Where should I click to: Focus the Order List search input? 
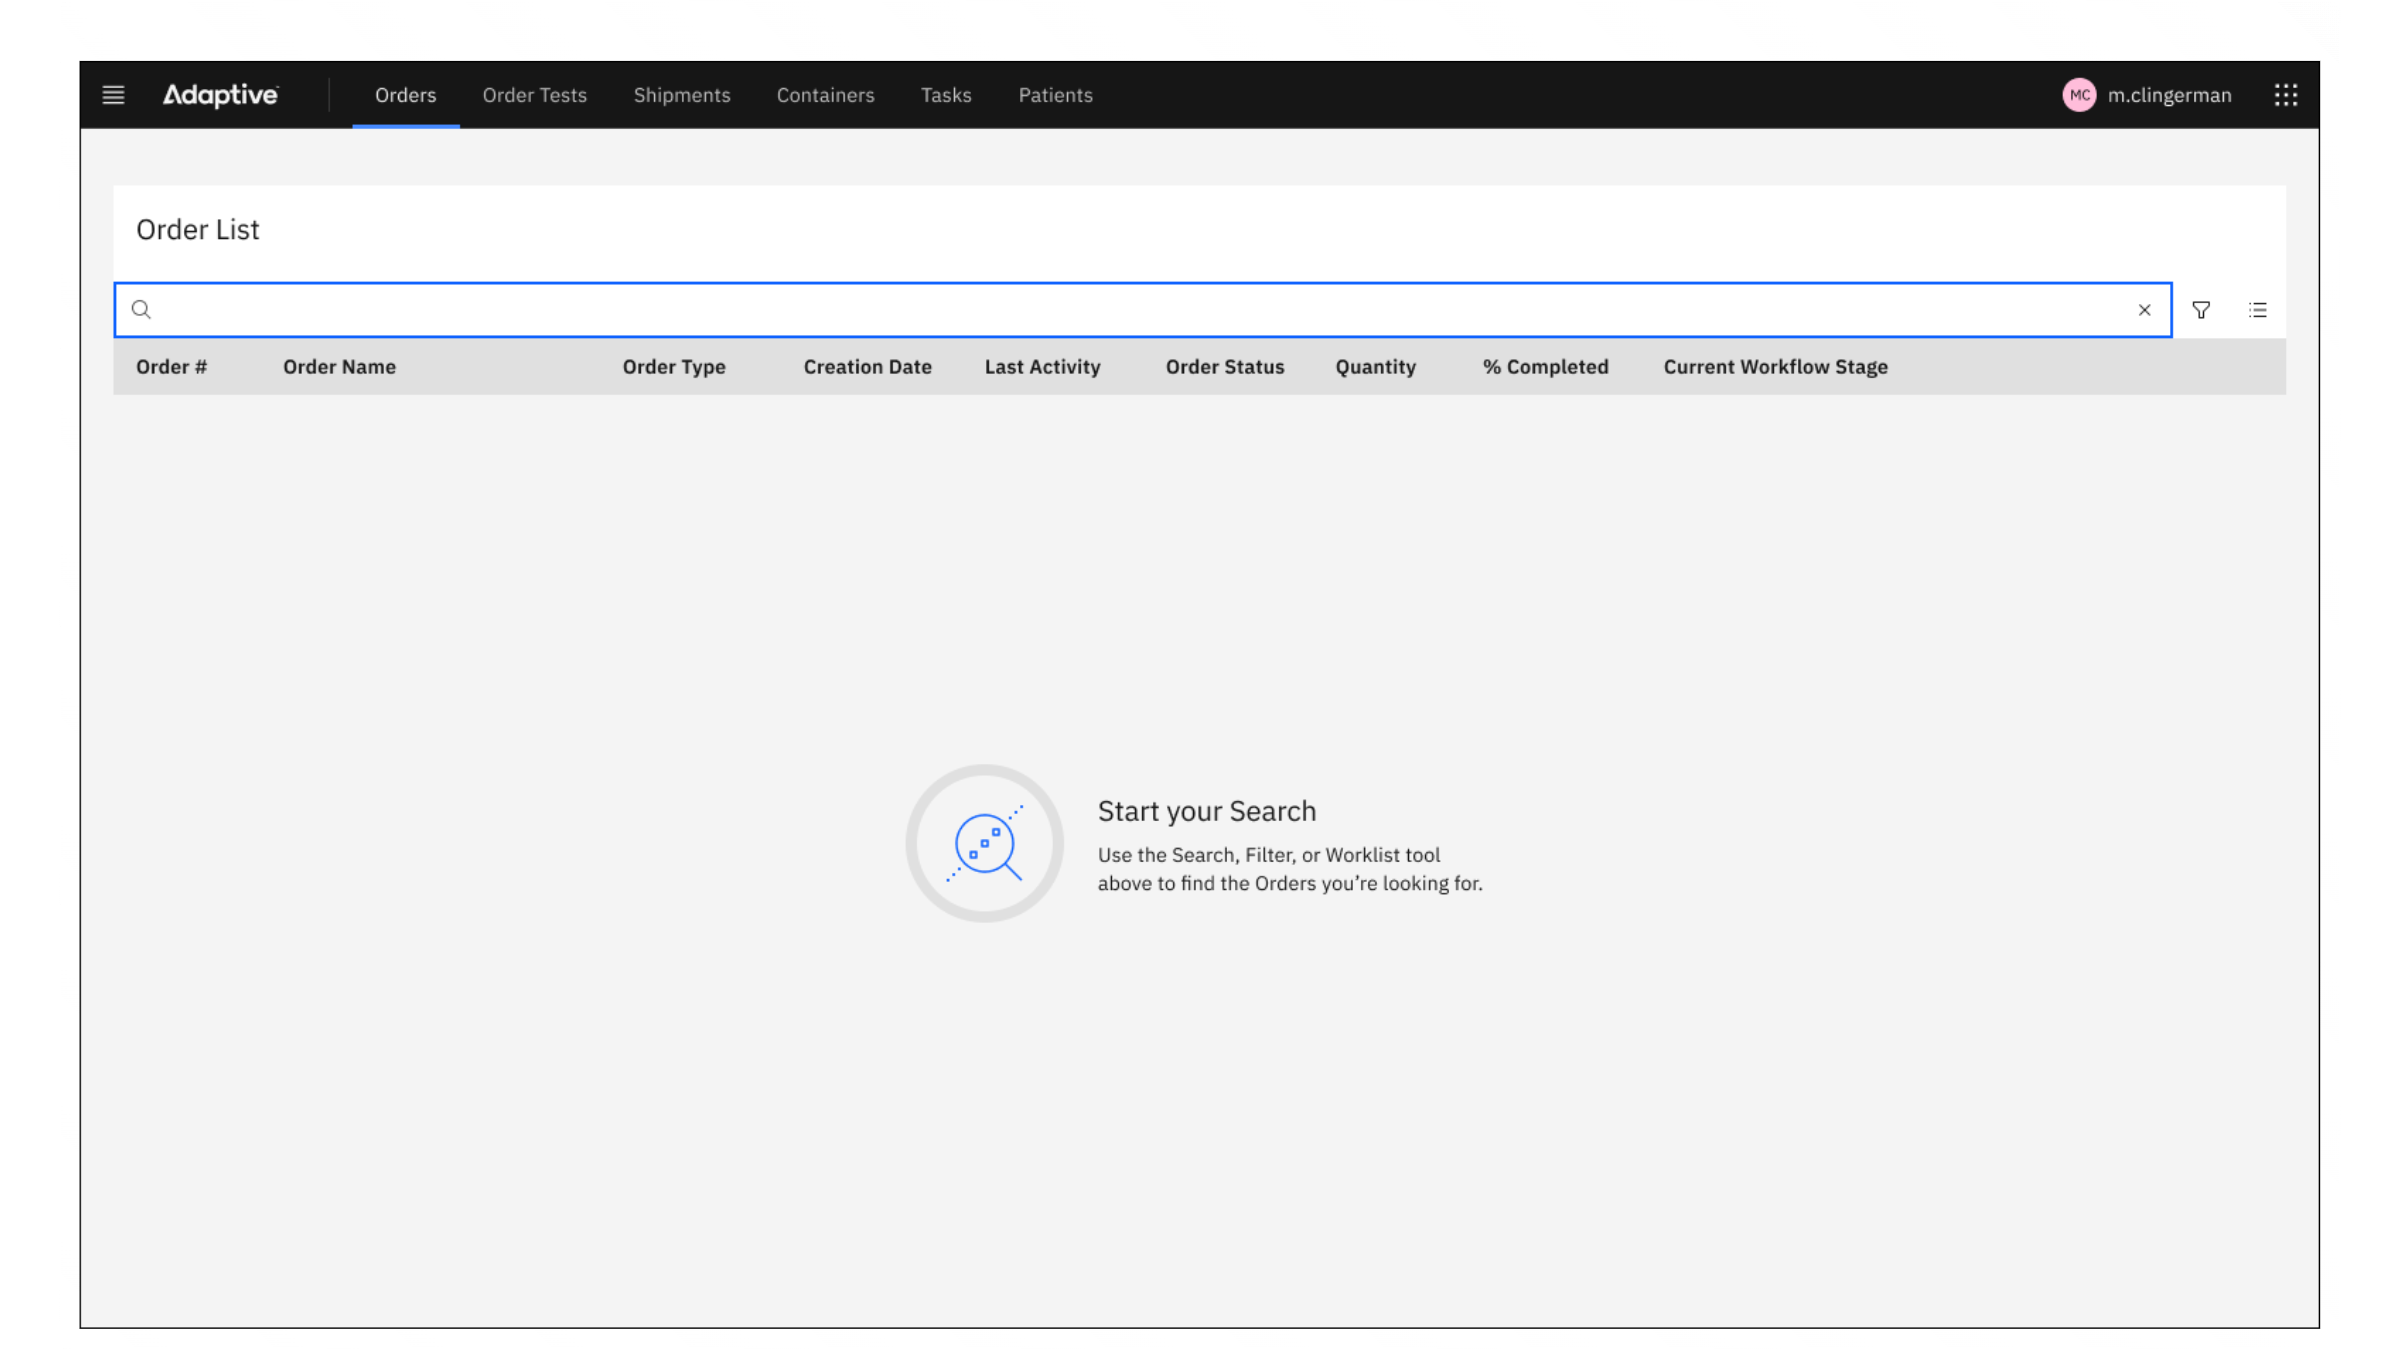point(1140,310)
